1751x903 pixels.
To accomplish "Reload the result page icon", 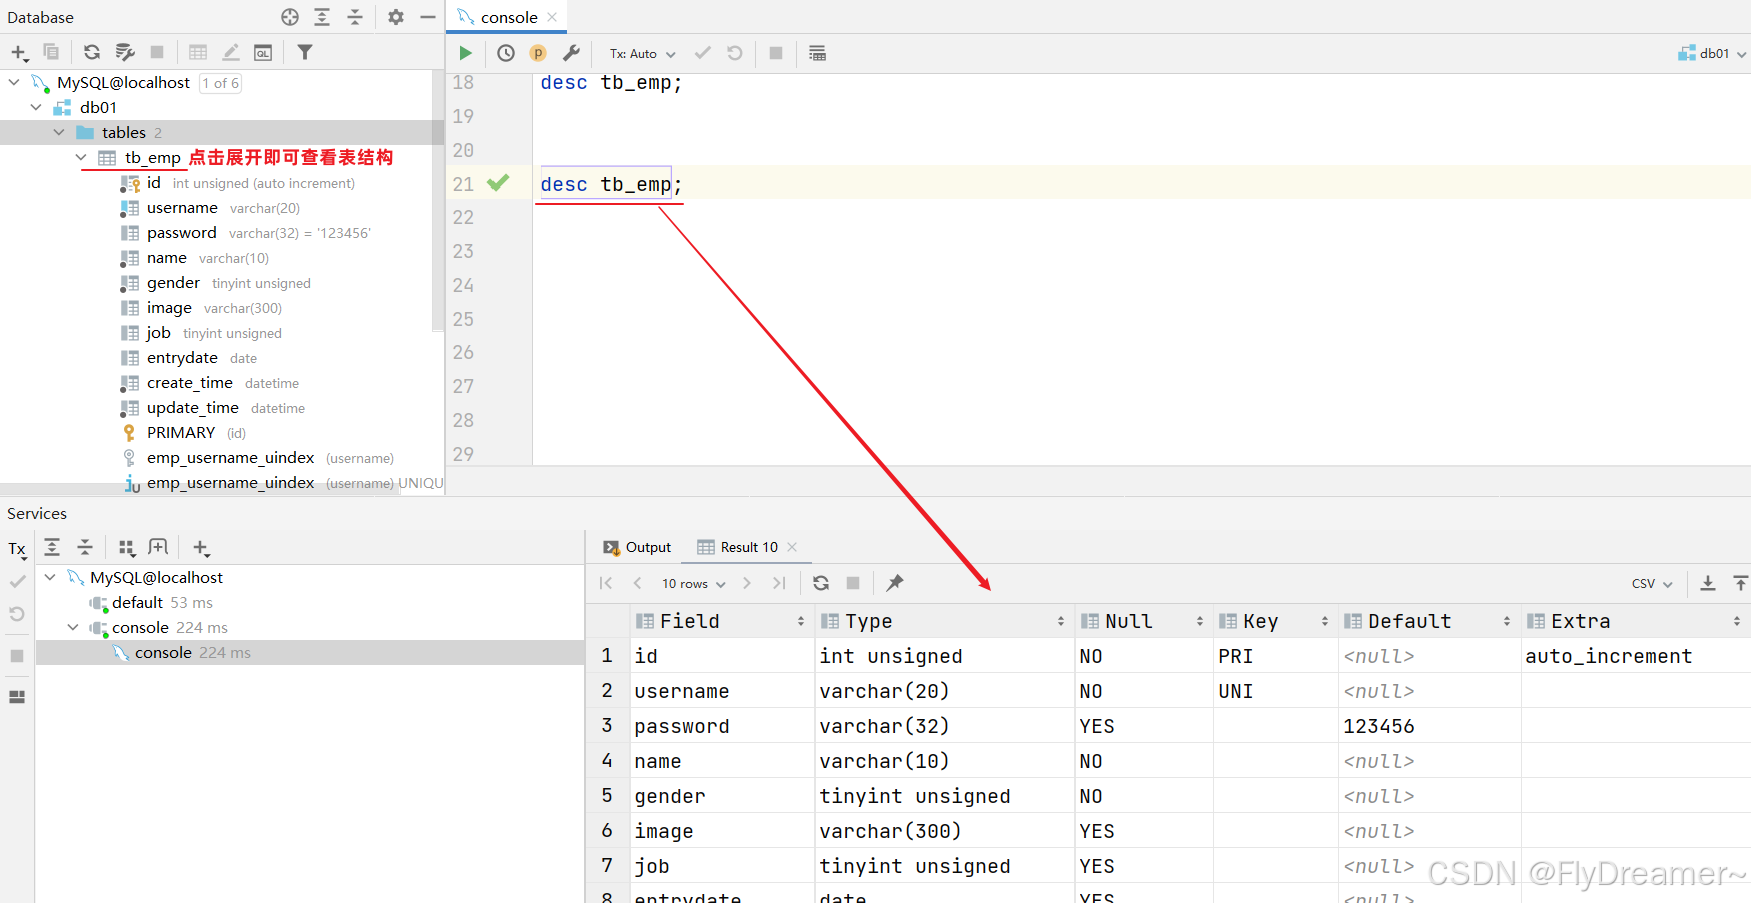I will 821,583.
